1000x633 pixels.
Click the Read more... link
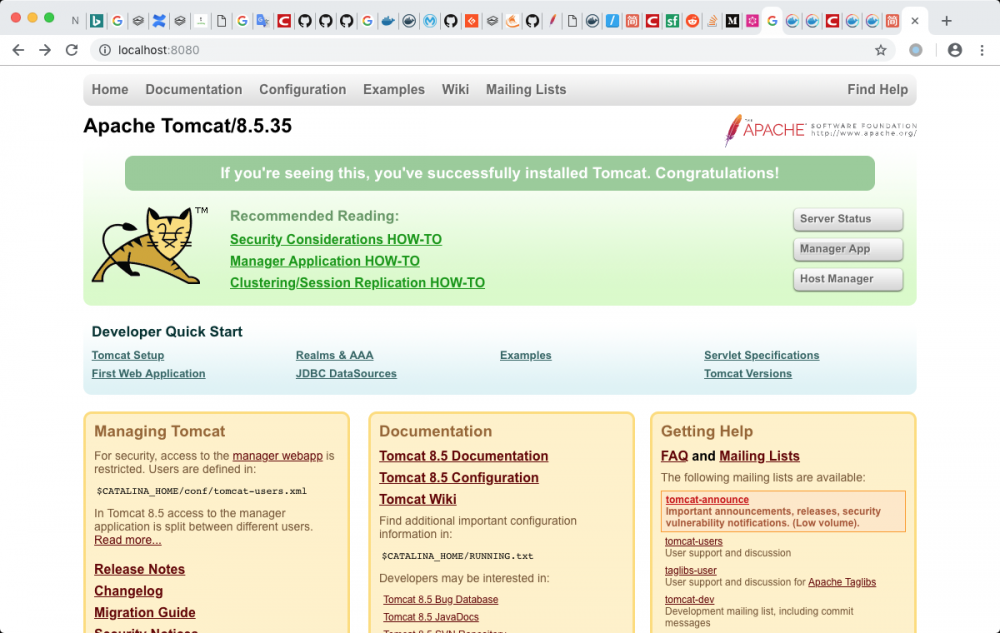[x=128, y=540]
